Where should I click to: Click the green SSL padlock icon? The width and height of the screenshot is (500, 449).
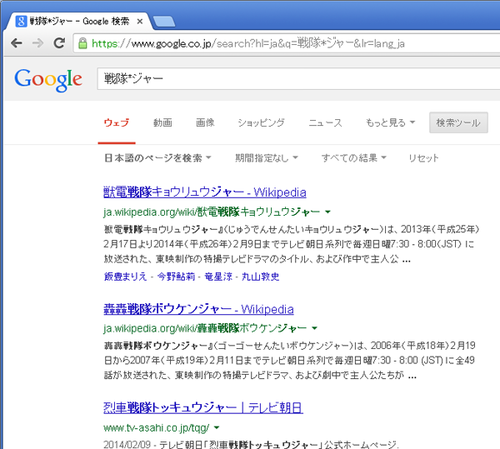(83, 43)
